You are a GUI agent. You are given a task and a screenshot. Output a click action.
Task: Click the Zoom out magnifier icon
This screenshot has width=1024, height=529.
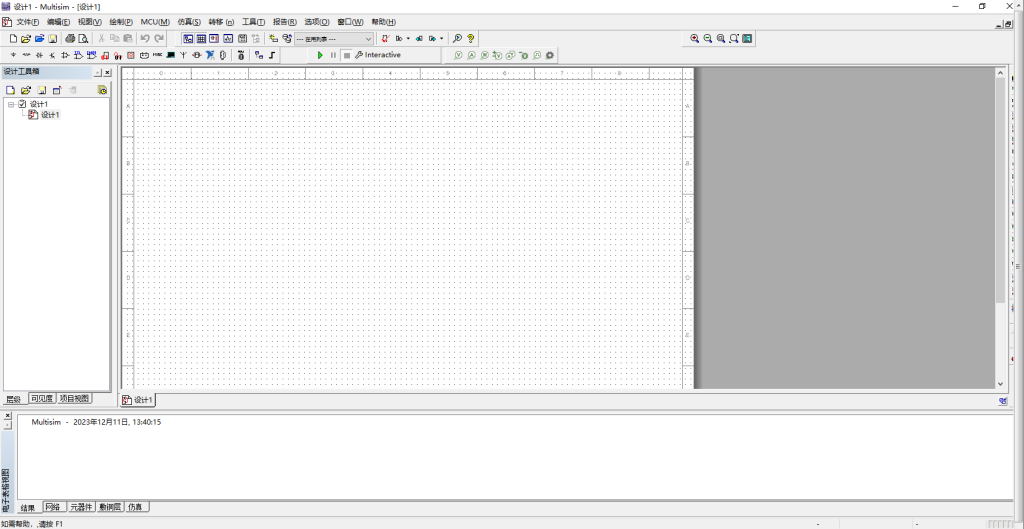[x=707, y=38]
